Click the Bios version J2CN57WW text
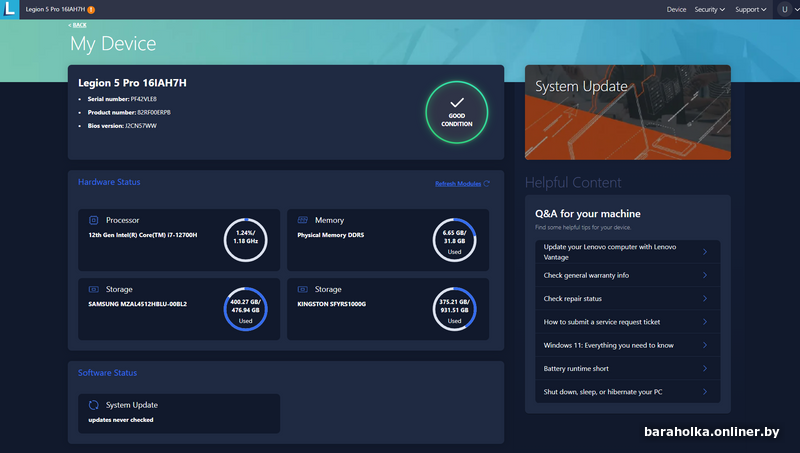 (x=141, y=125)
